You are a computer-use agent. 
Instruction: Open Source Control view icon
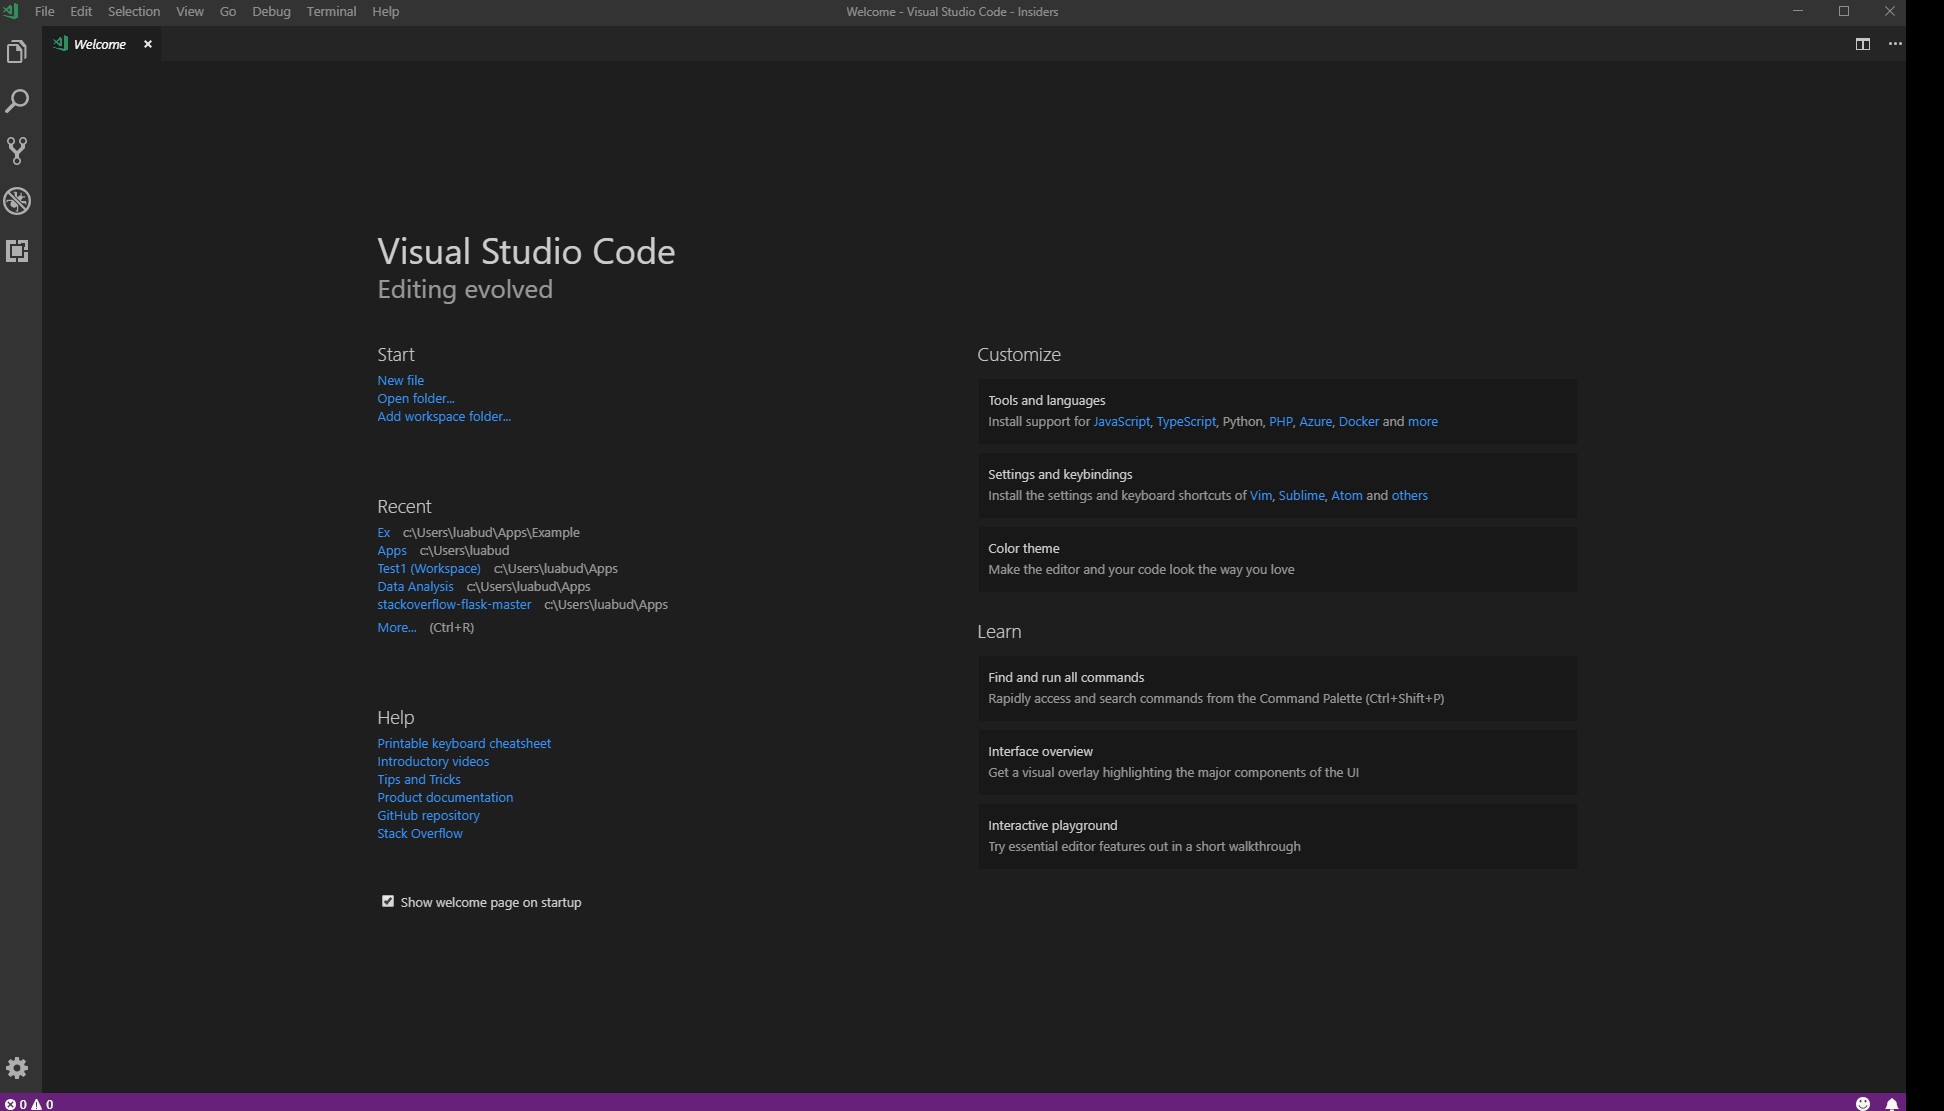[17, 151]
